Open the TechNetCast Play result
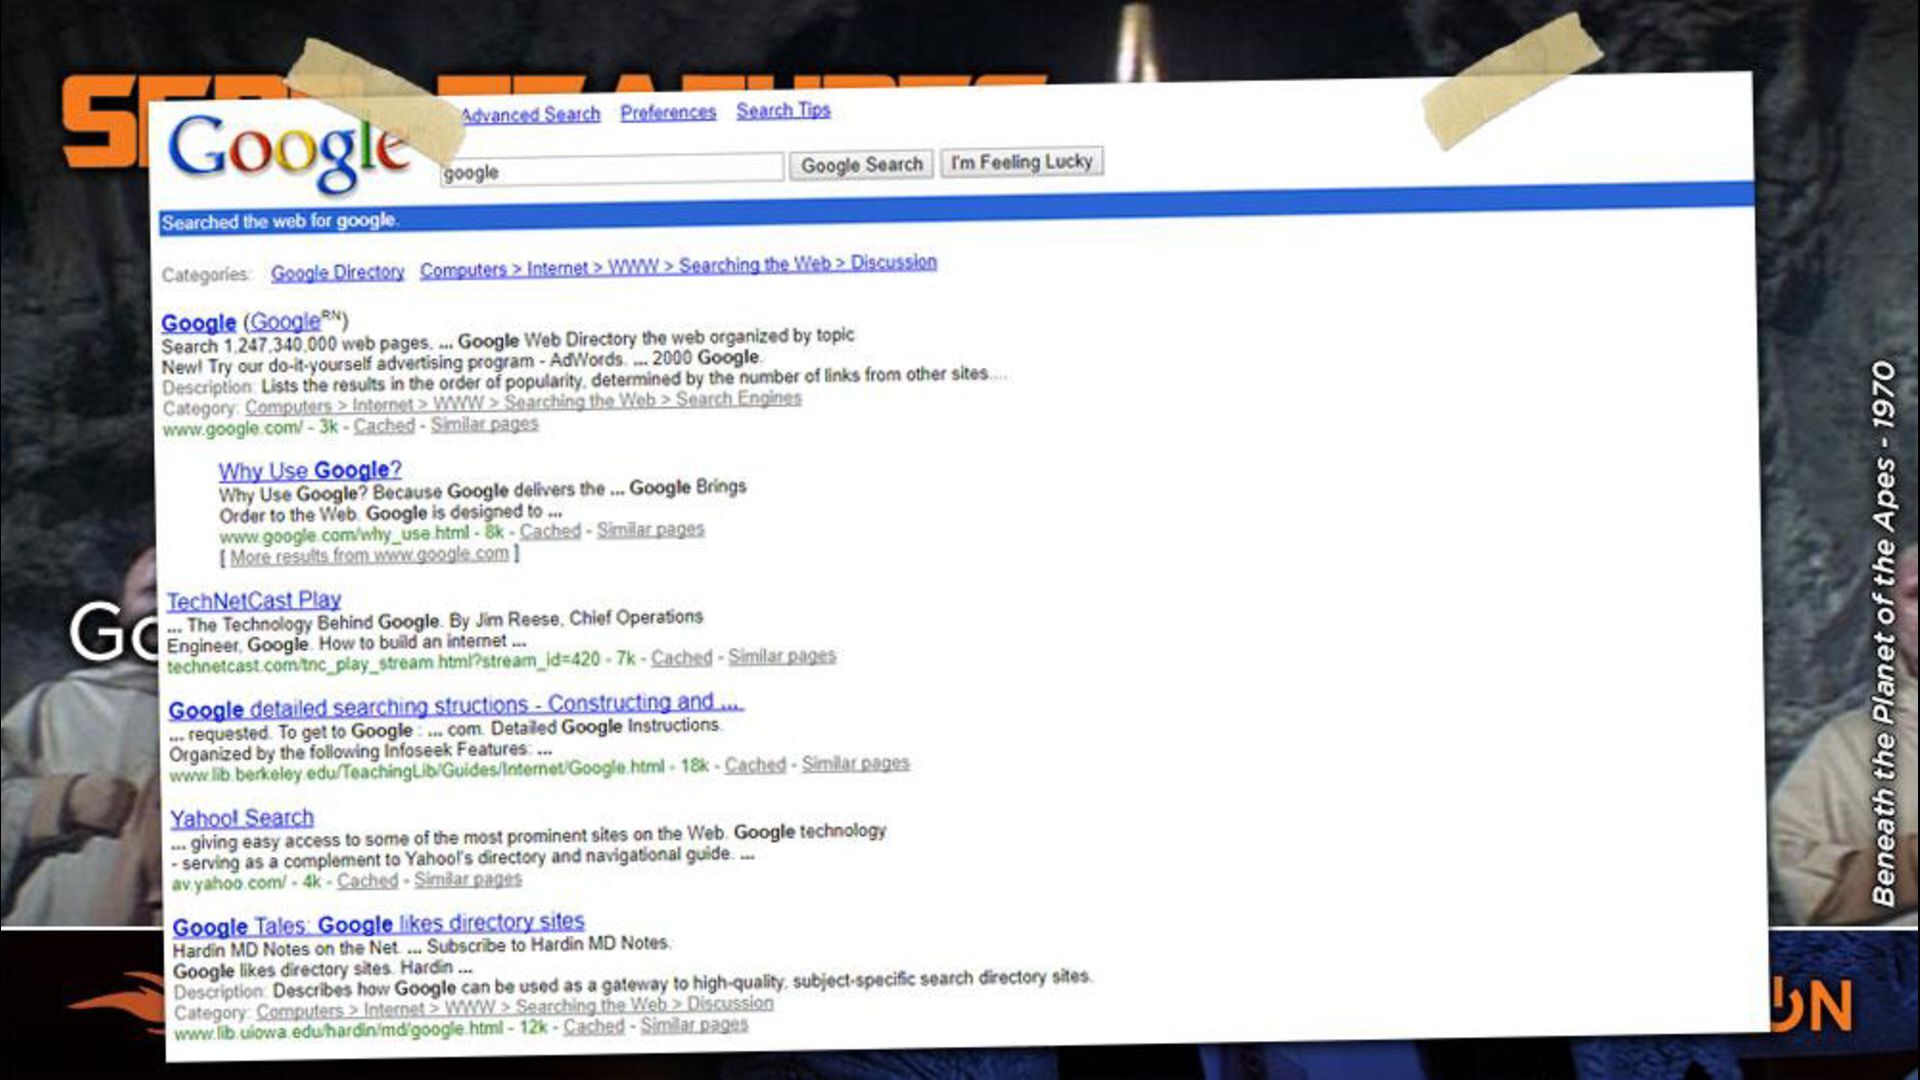The height and width of the screenshot is (1080, 1920). point(254,600)
